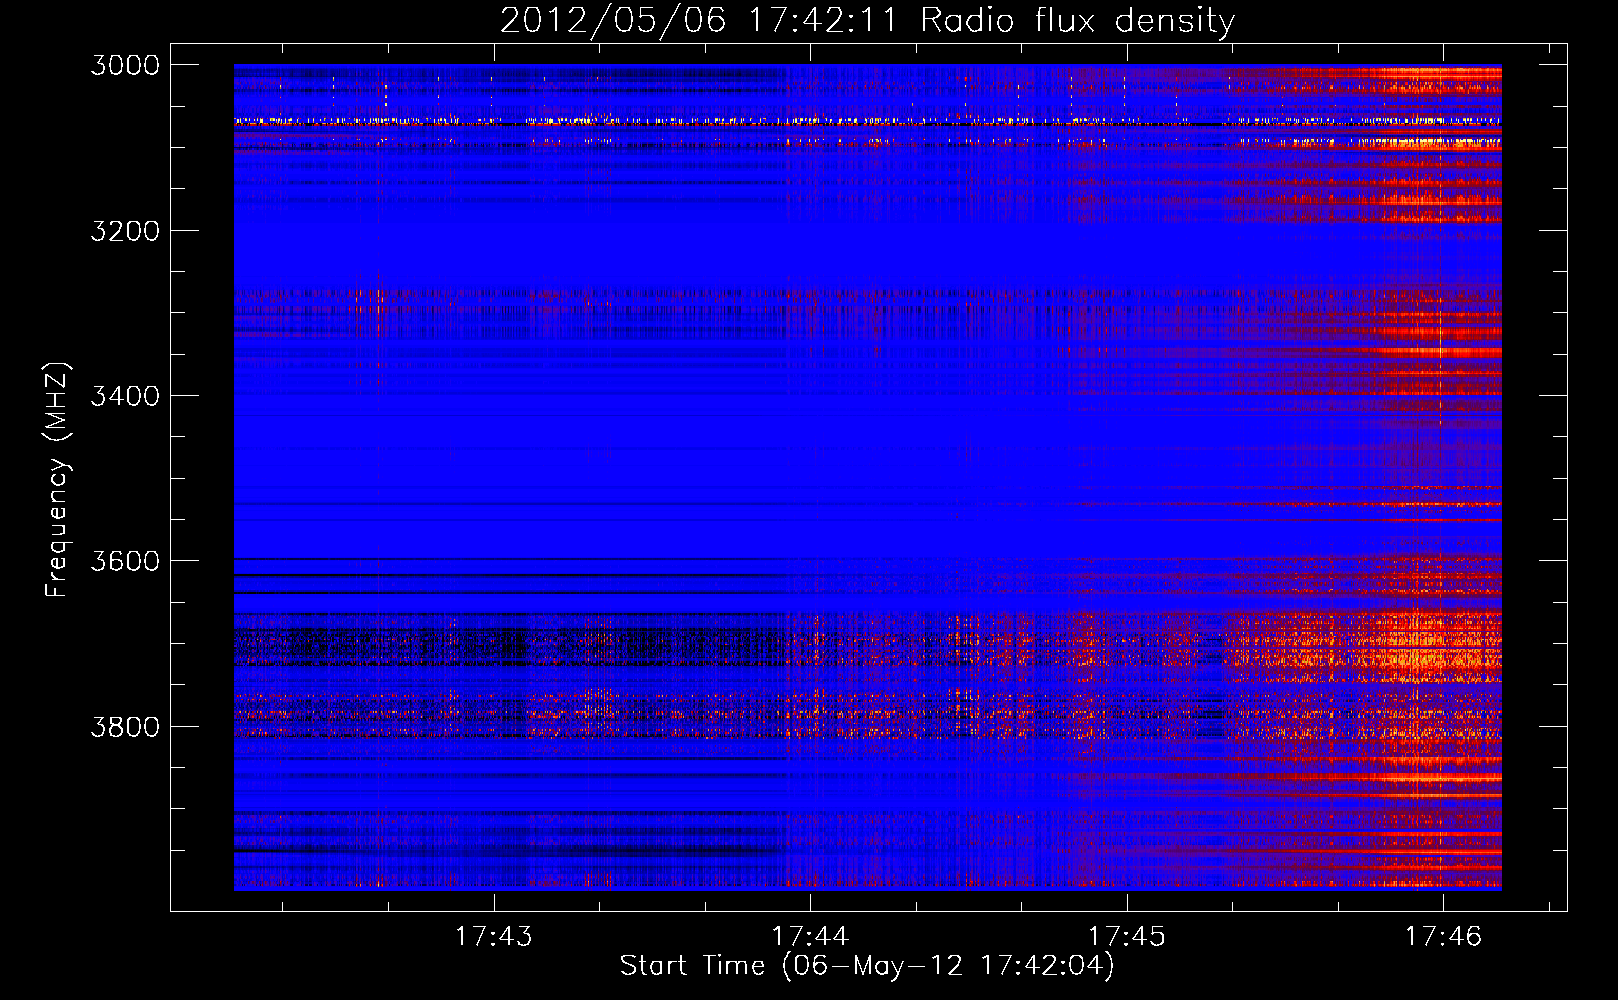Click the plot title '2012/05/06 17:42:11 Radio flux density'

(x=867, y=21)
